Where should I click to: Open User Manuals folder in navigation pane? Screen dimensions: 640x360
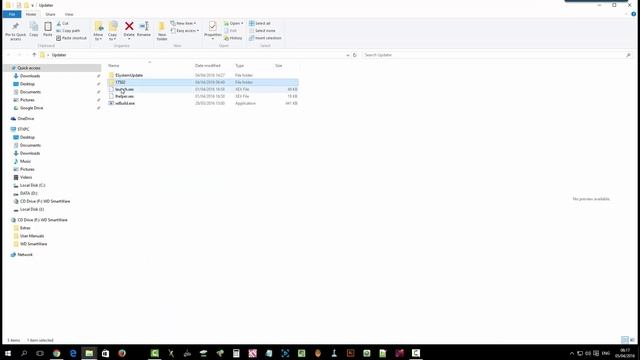tap(32, 236)
